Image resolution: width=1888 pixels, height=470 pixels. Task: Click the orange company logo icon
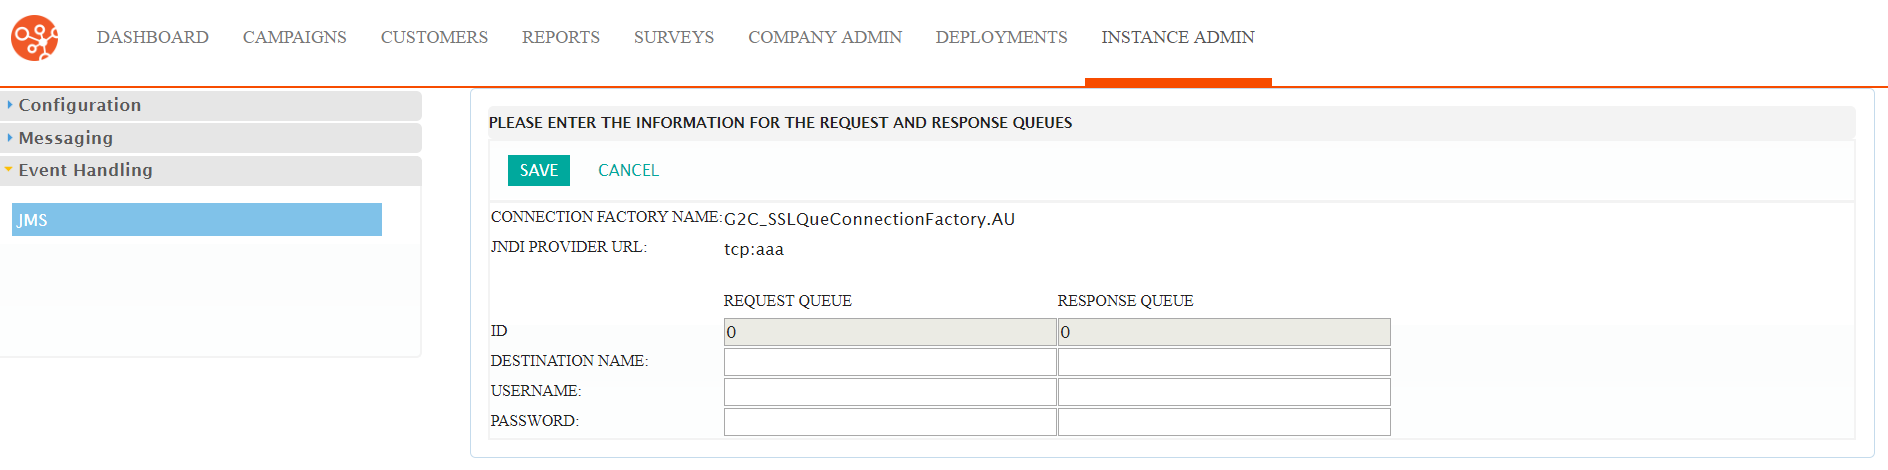(x=35, y=38)
